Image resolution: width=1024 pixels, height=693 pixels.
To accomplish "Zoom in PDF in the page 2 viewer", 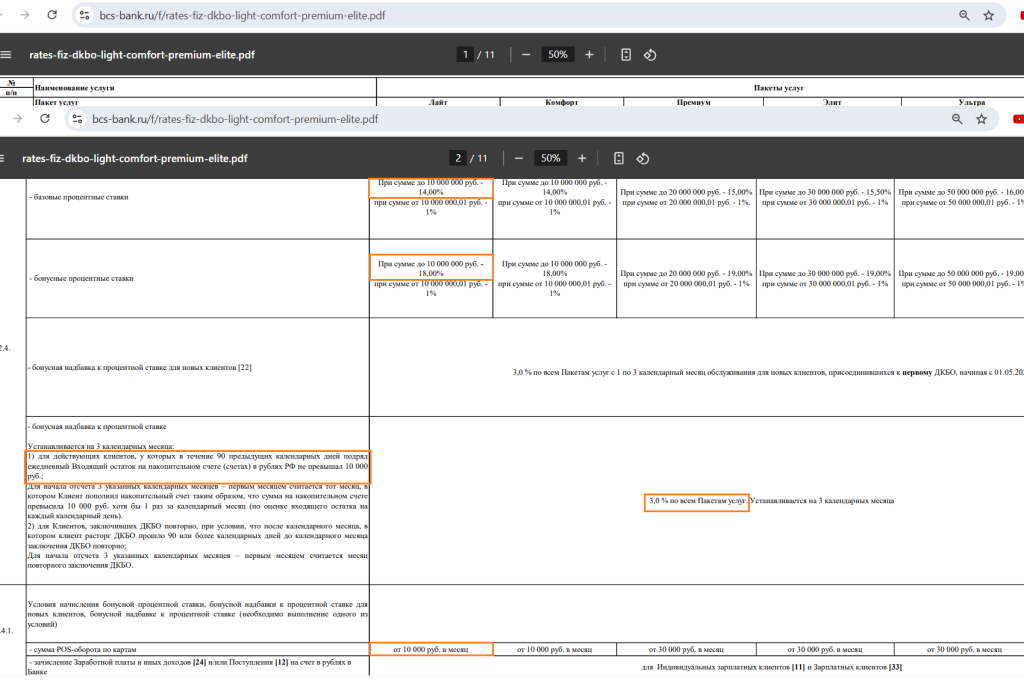I will point(582,158).
